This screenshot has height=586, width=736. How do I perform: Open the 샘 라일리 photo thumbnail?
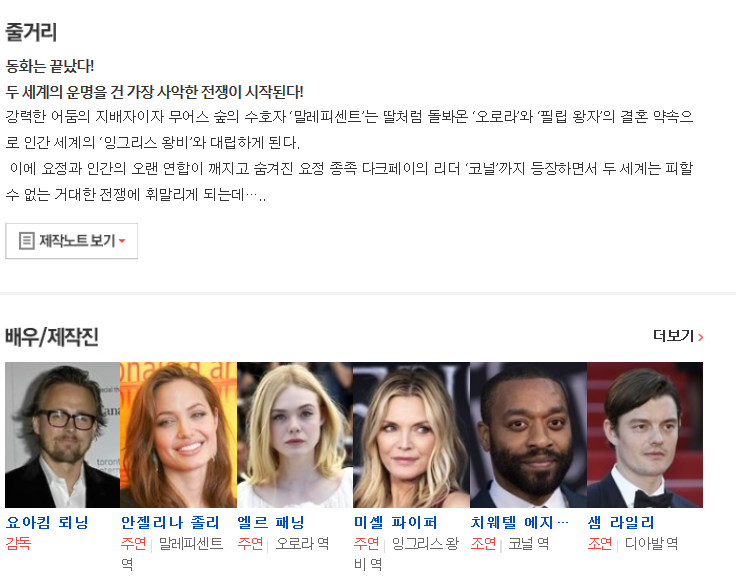[645, 435]
